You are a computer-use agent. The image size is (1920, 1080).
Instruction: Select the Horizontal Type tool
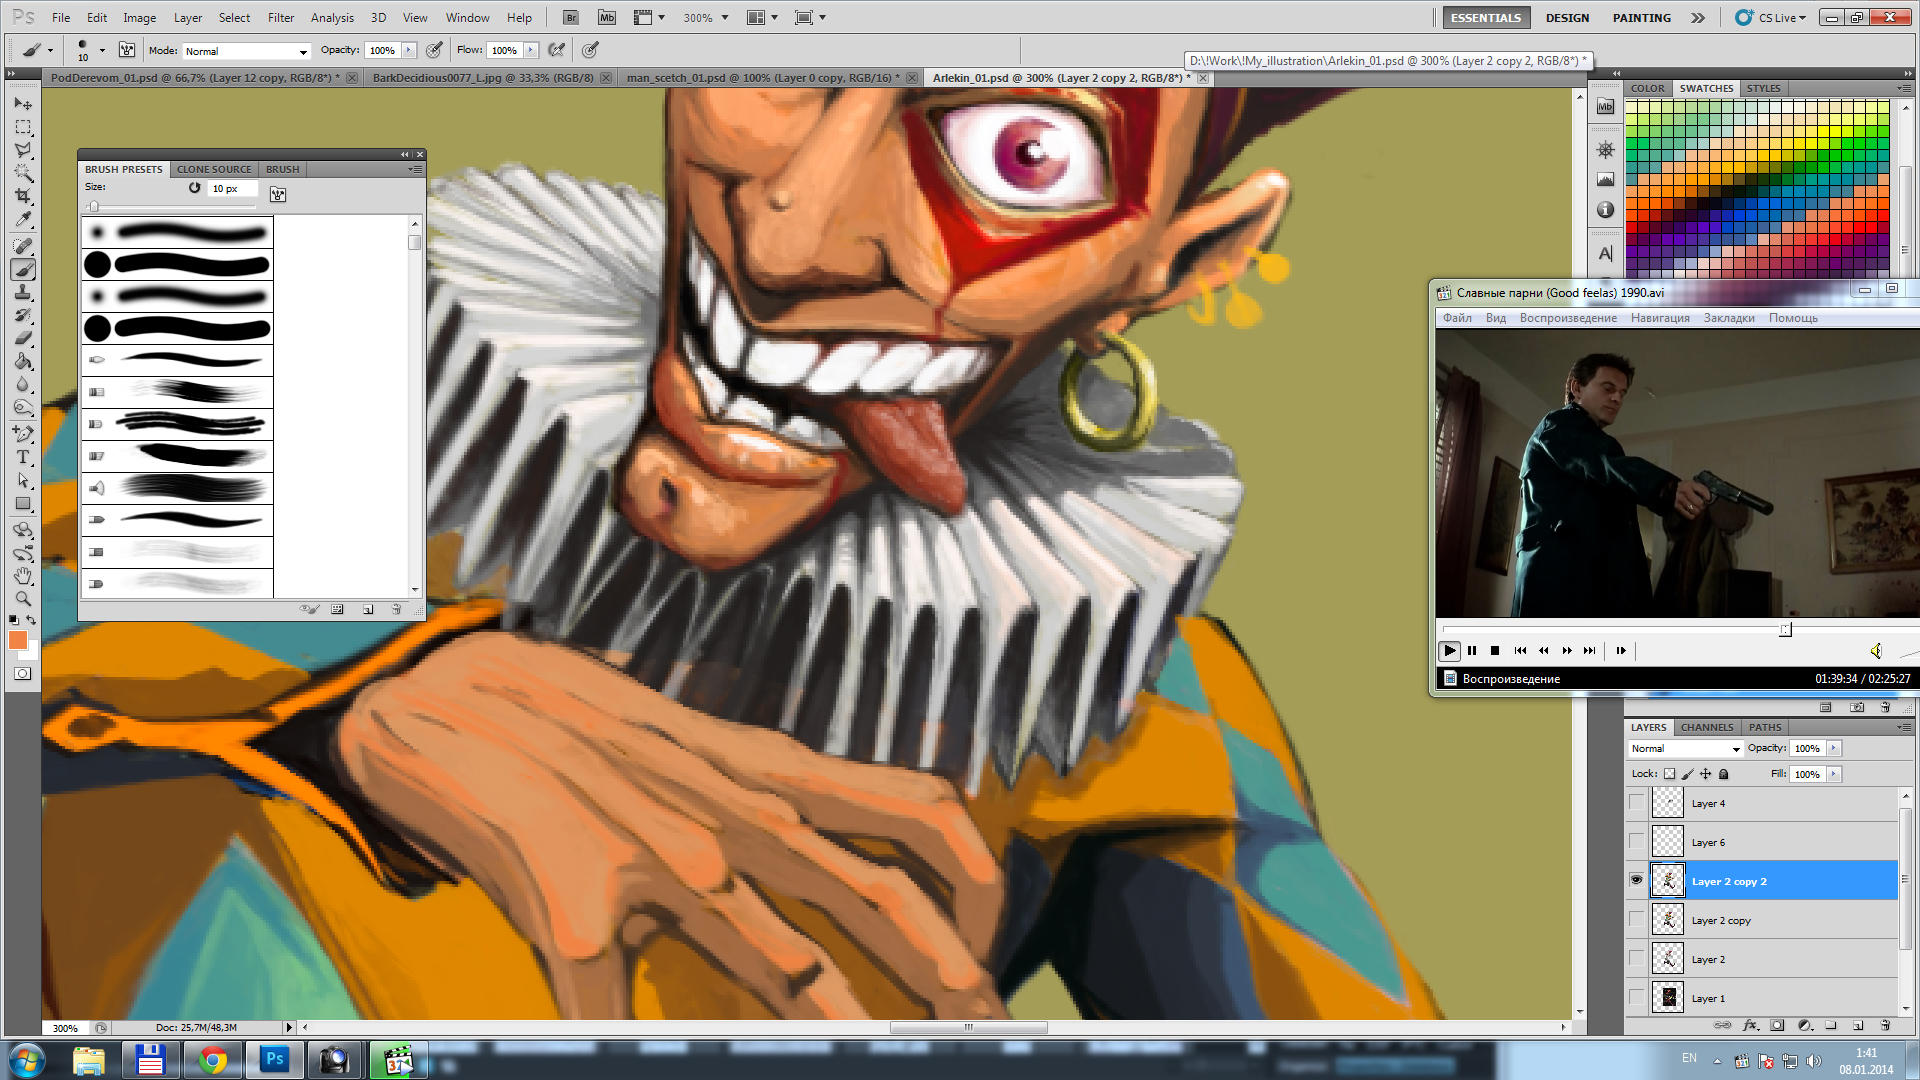tap(23, 457)
